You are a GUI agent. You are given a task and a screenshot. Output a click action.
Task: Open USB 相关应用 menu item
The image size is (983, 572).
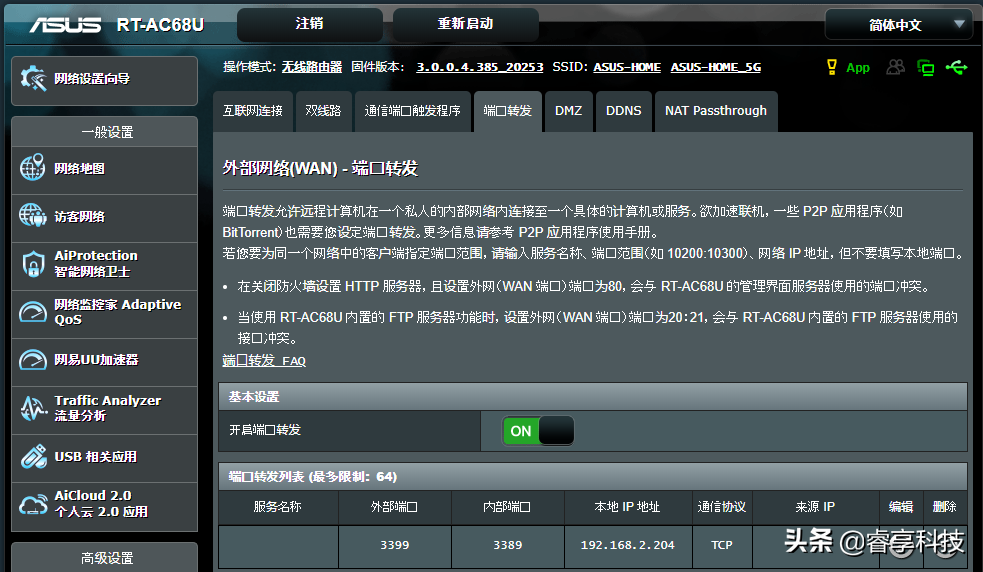(x=105, y=458)
